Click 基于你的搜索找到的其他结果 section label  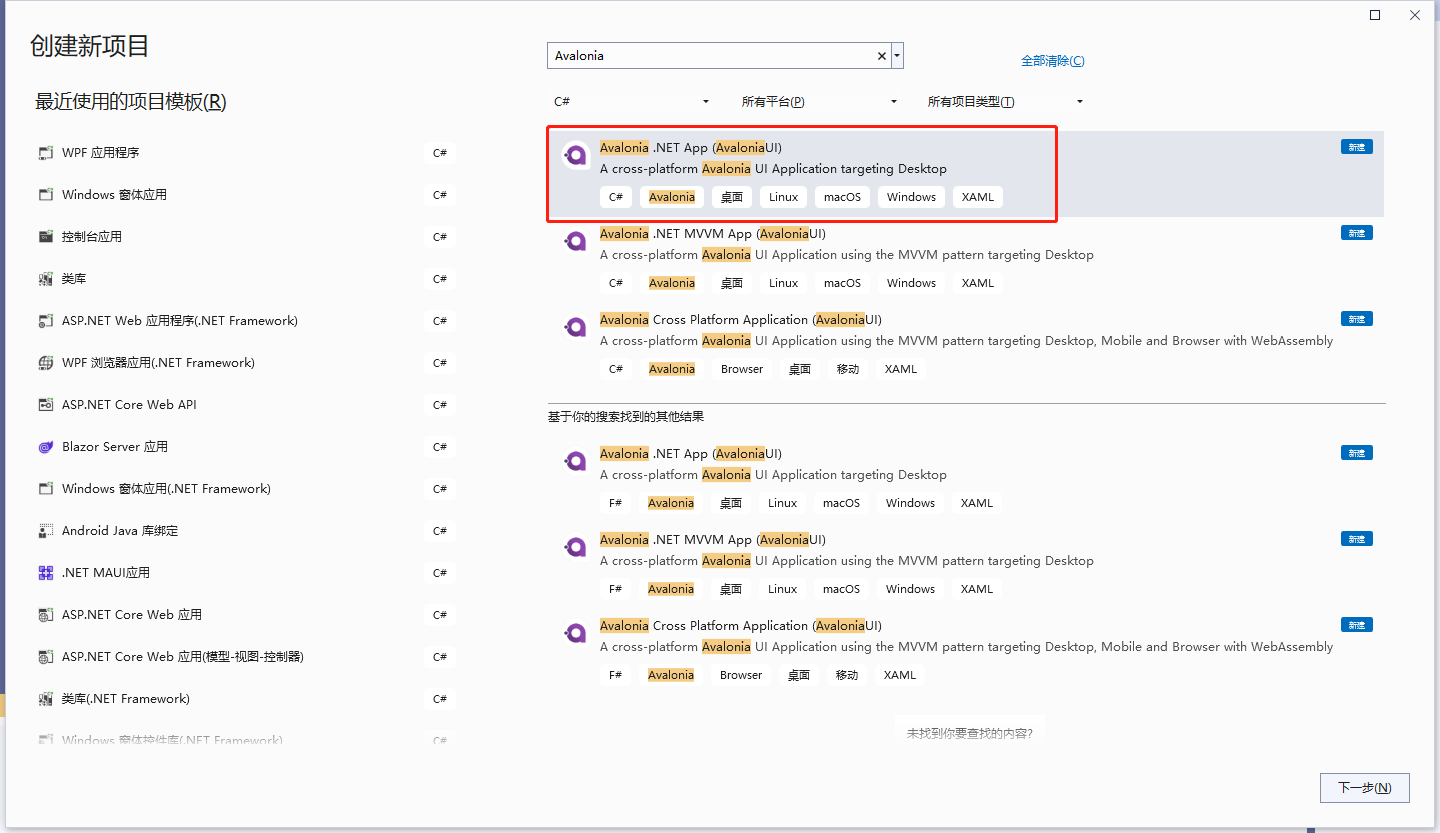626,416
